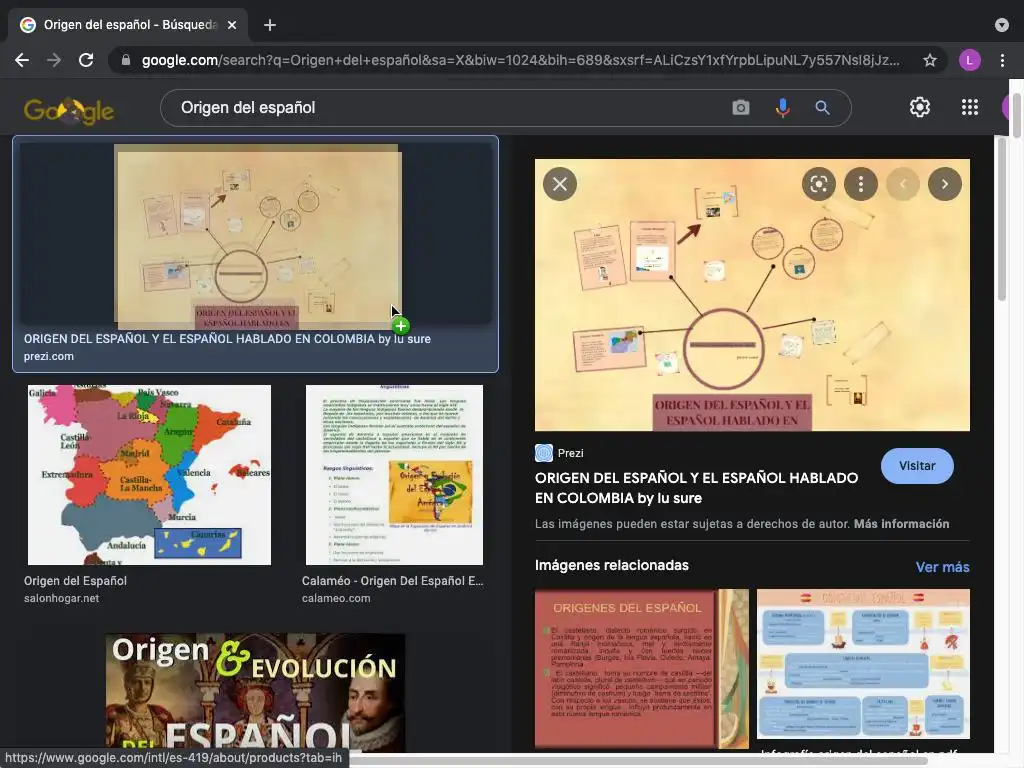Open the Origen & Evolución thumbnail

pyautogui.click(x=255, y=692)
